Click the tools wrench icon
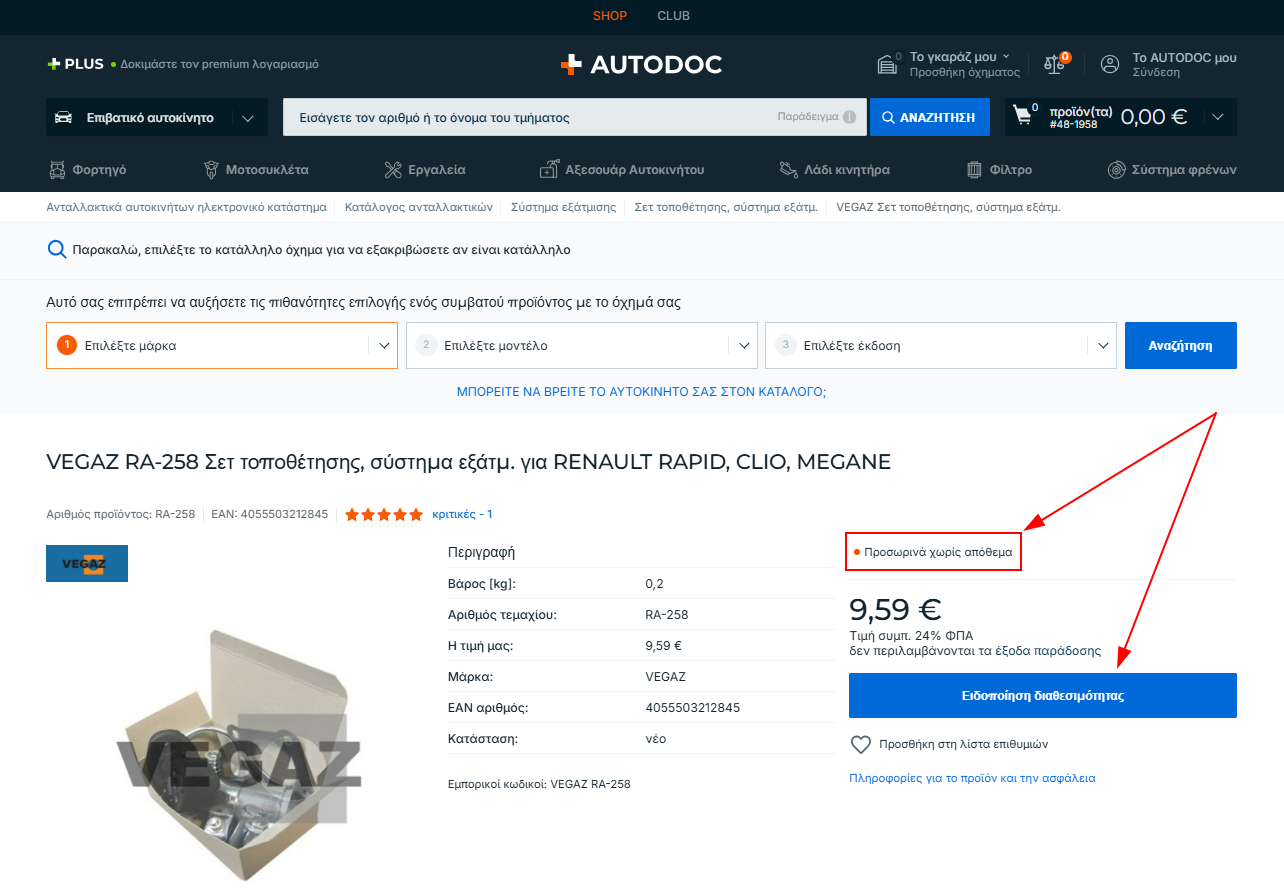This screenshot has width=1284, height=891. [393, 170]
